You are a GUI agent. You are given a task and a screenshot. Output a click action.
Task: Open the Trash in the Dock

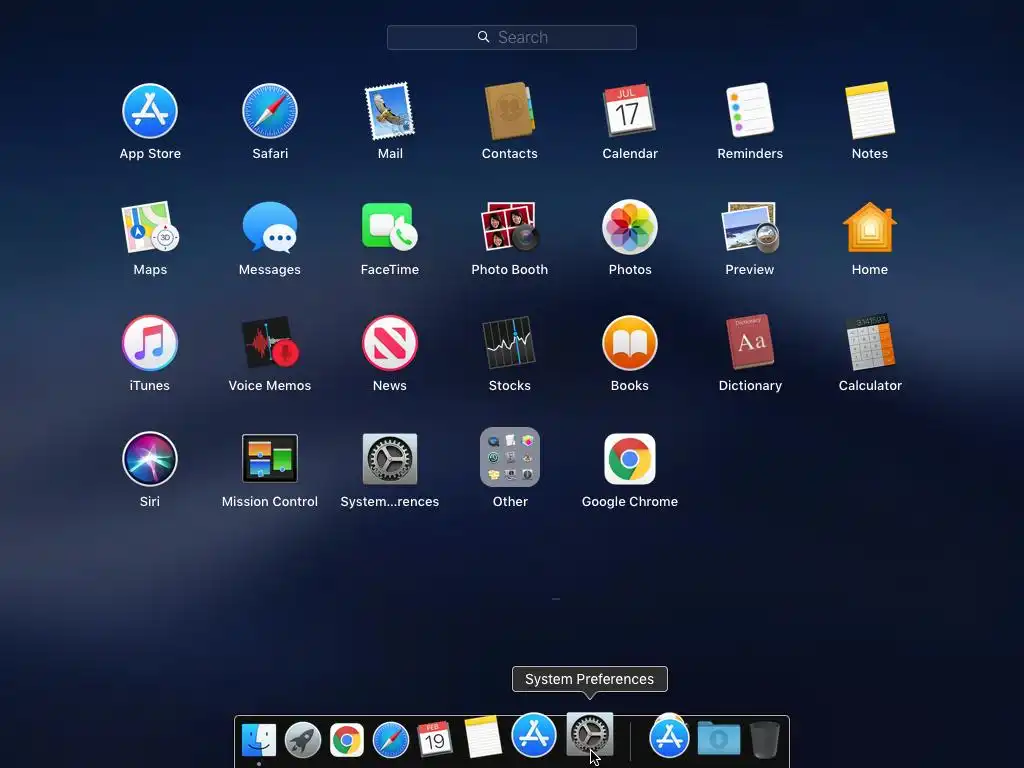click(x=764, y=740)
